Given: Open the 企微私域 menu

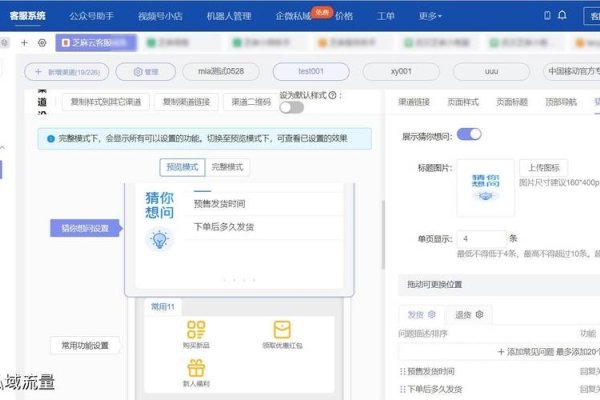Looking at the screenshot, I should (x=293, y=16).
